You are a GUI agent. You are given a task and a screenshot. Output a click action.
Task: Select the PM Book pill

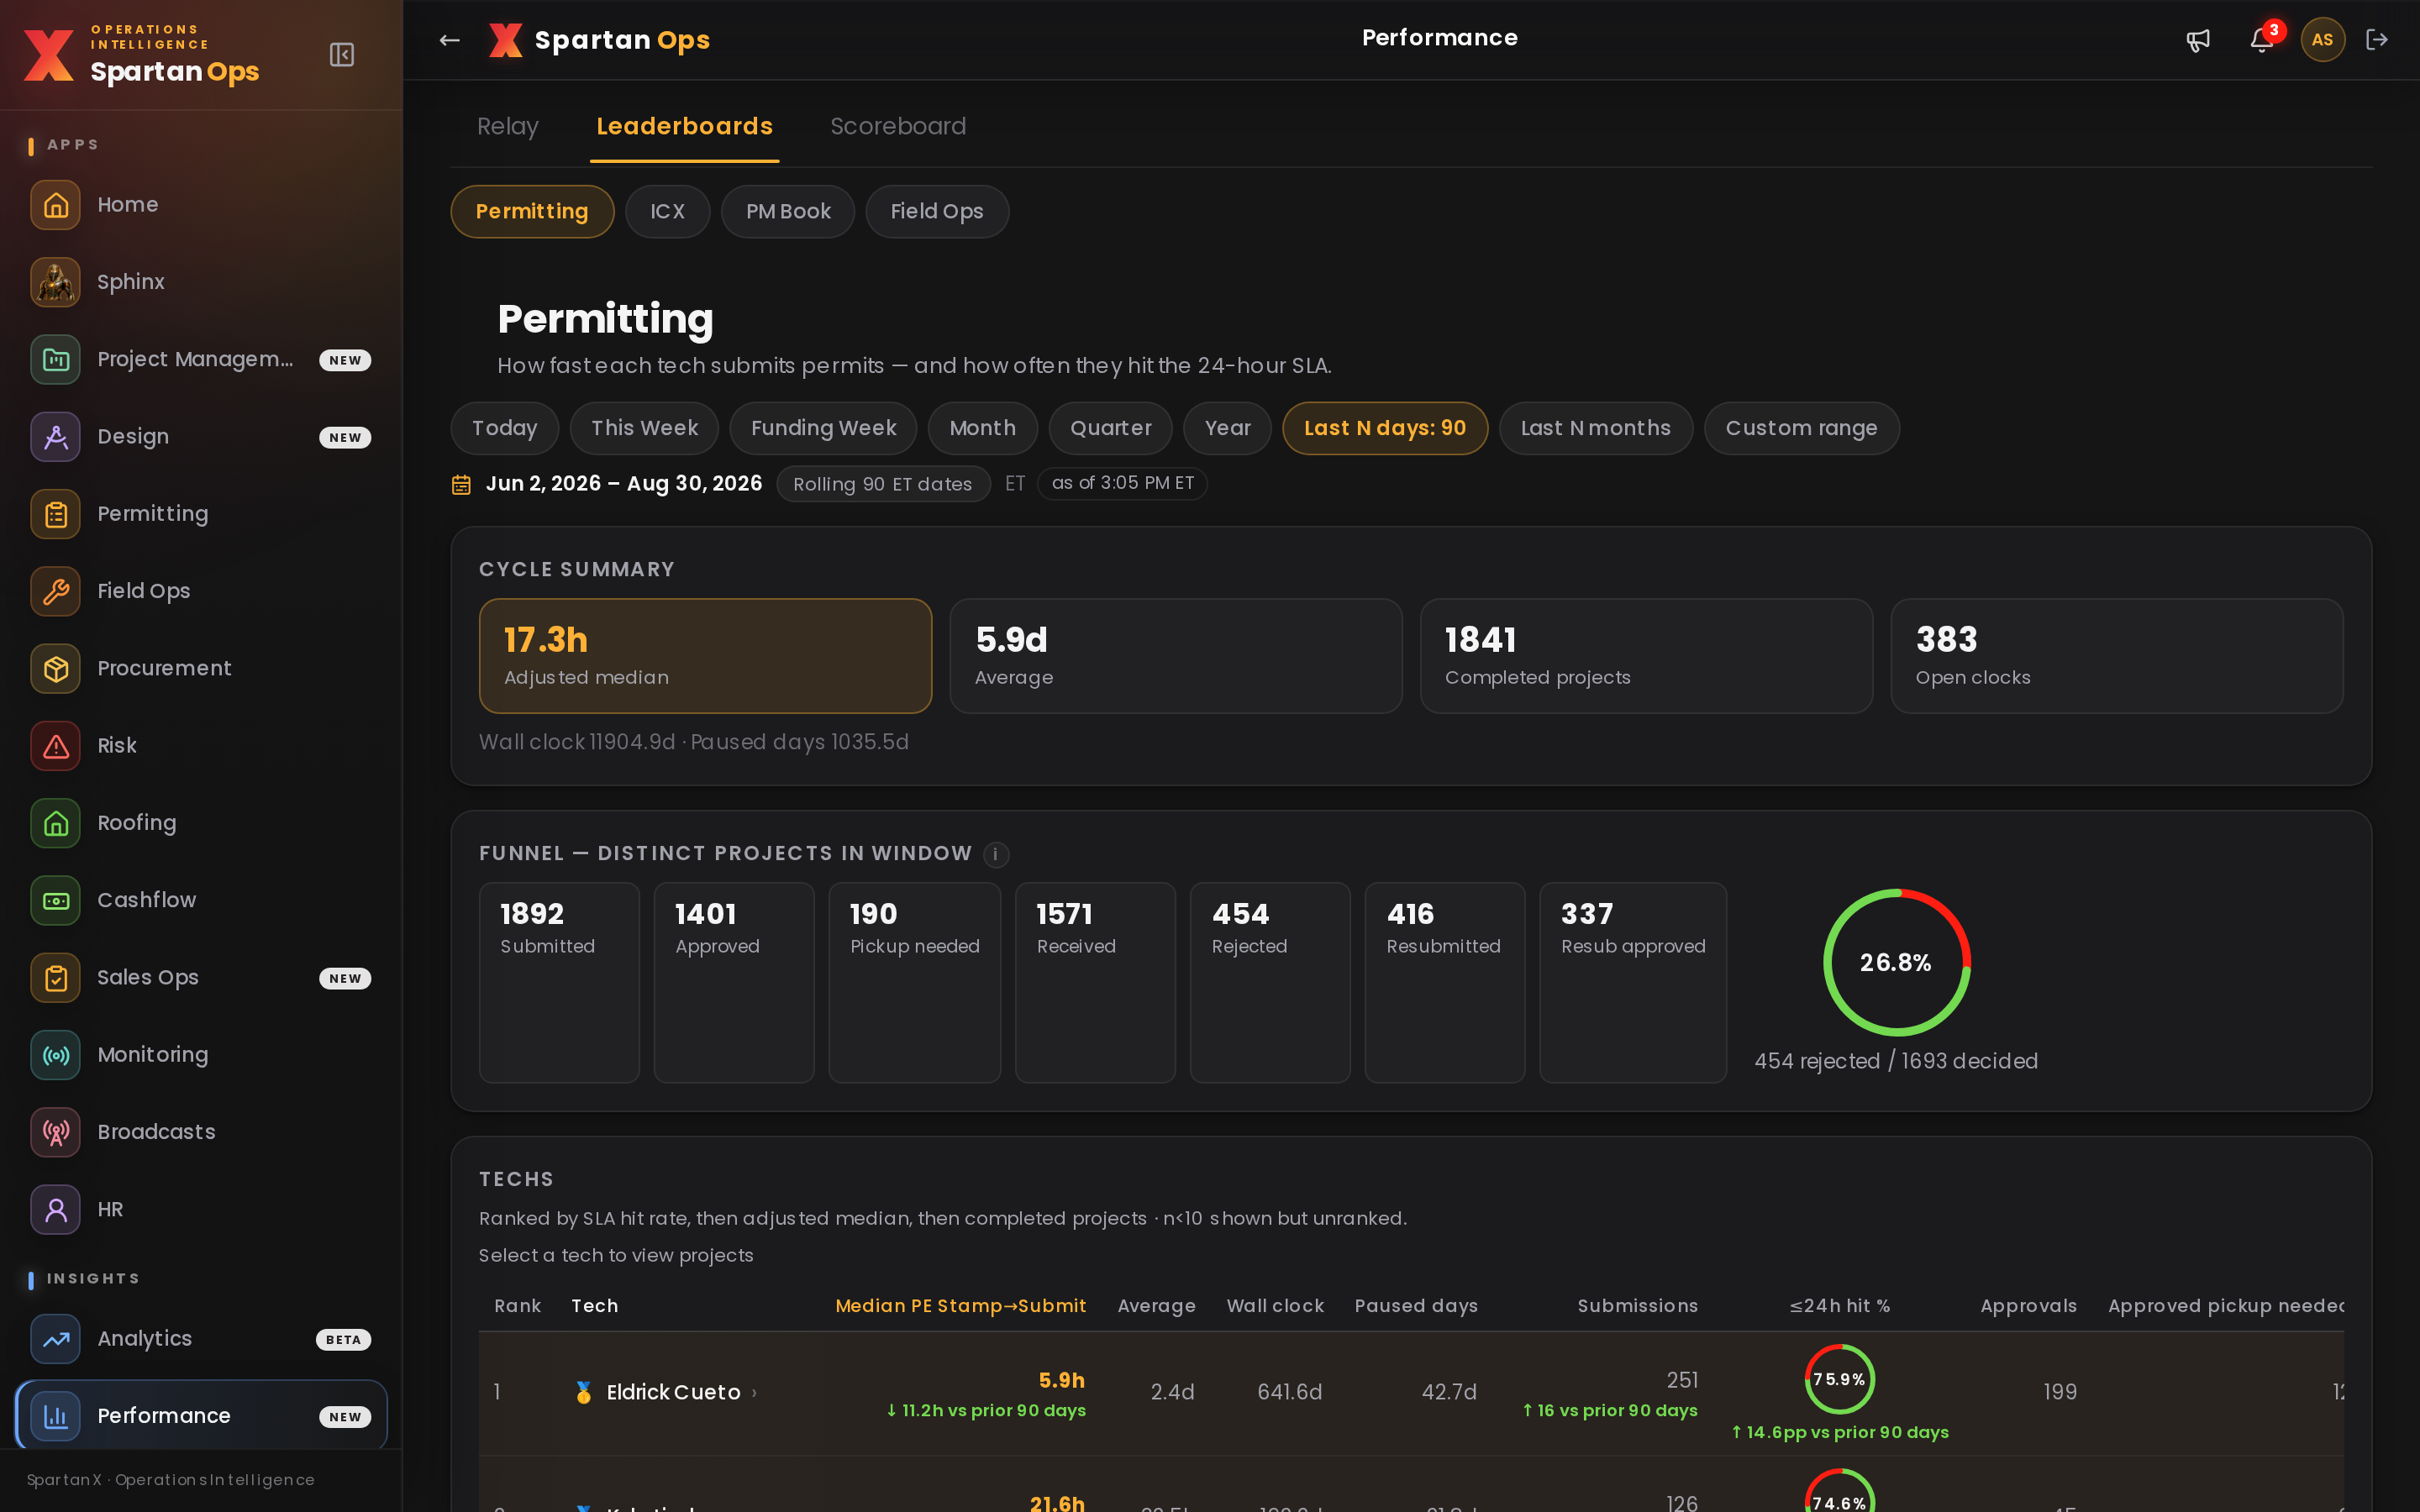click(788, 211)
